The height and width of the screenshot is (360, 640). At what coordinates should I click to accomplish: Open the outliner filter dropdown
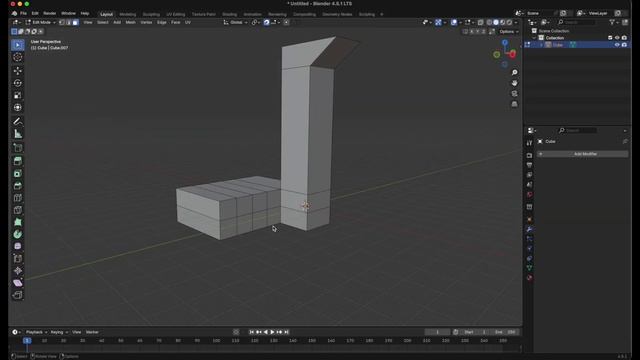613,22
